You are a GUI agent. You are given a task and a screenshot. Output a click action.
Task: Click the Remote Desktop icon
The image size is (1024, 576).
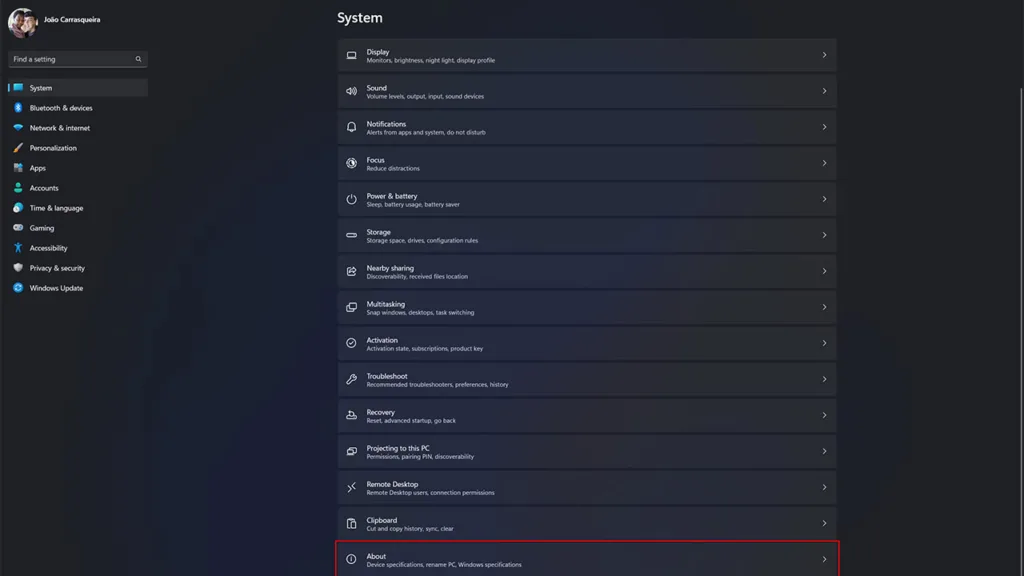click(351, 487)
